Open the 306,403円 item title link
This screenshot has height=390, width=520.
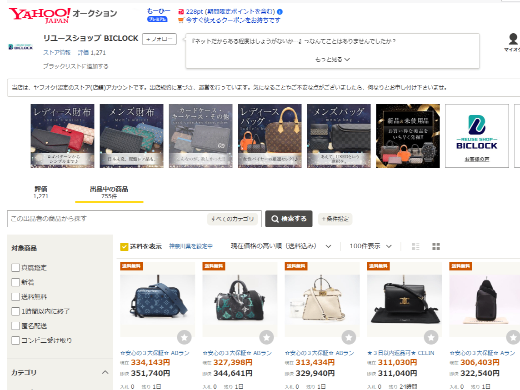point(482,353)
